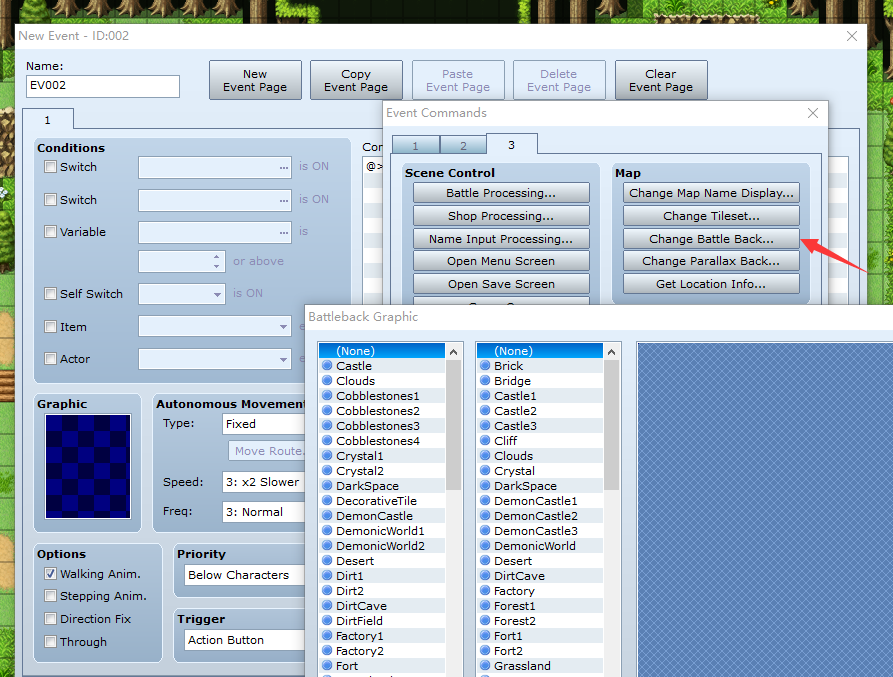Click the blue icon beside Cliff

[485, 441]
